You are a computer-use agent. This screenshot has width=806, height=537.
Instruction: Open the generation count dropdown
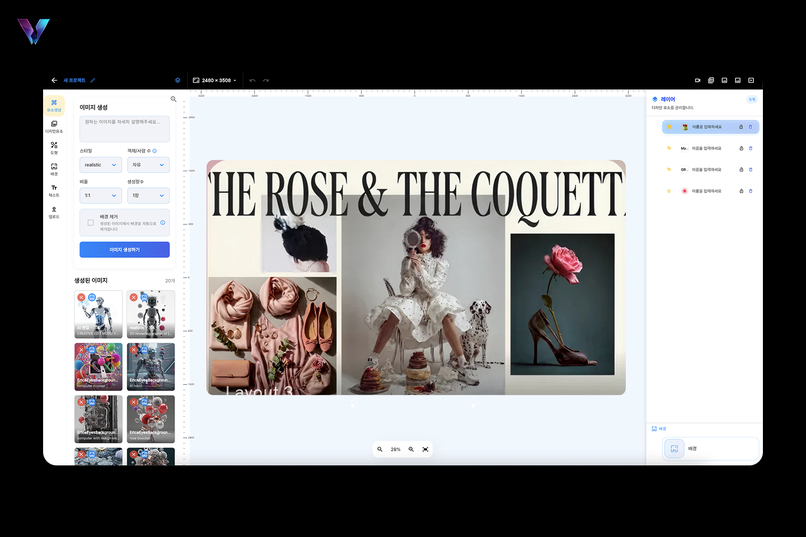[x=149, y=195]
